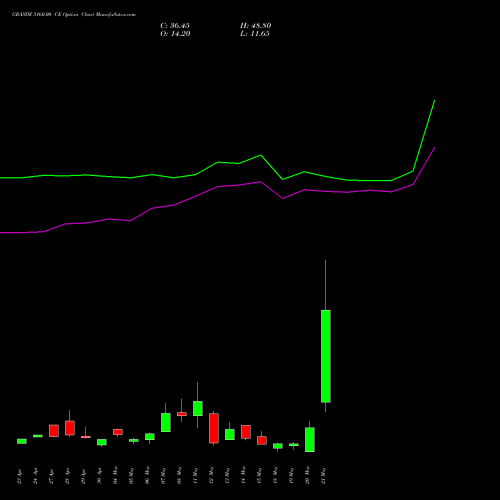500x500 pixels.
Task: Click the 20 May date label
Action: 307,475
